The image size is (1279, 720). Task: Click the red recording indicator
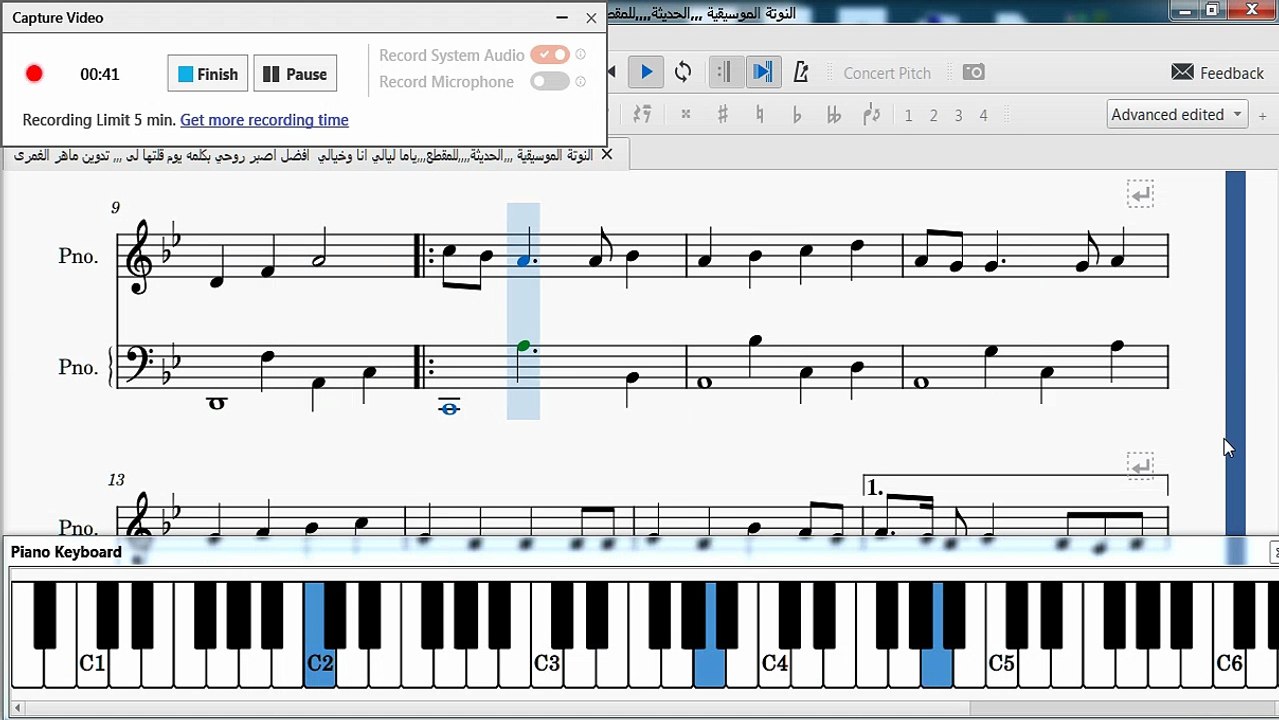[x=34, y=74]
